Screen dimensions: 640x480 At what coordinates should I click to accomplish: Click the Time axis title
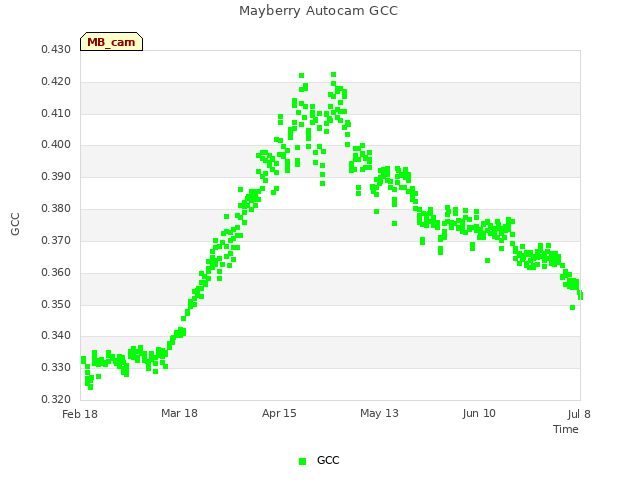tap(566, 429)
